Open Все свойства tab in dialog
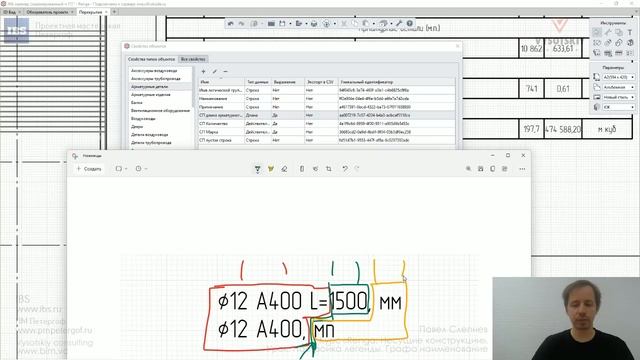Screen dimensions: 640x360 tap(193, 59)
